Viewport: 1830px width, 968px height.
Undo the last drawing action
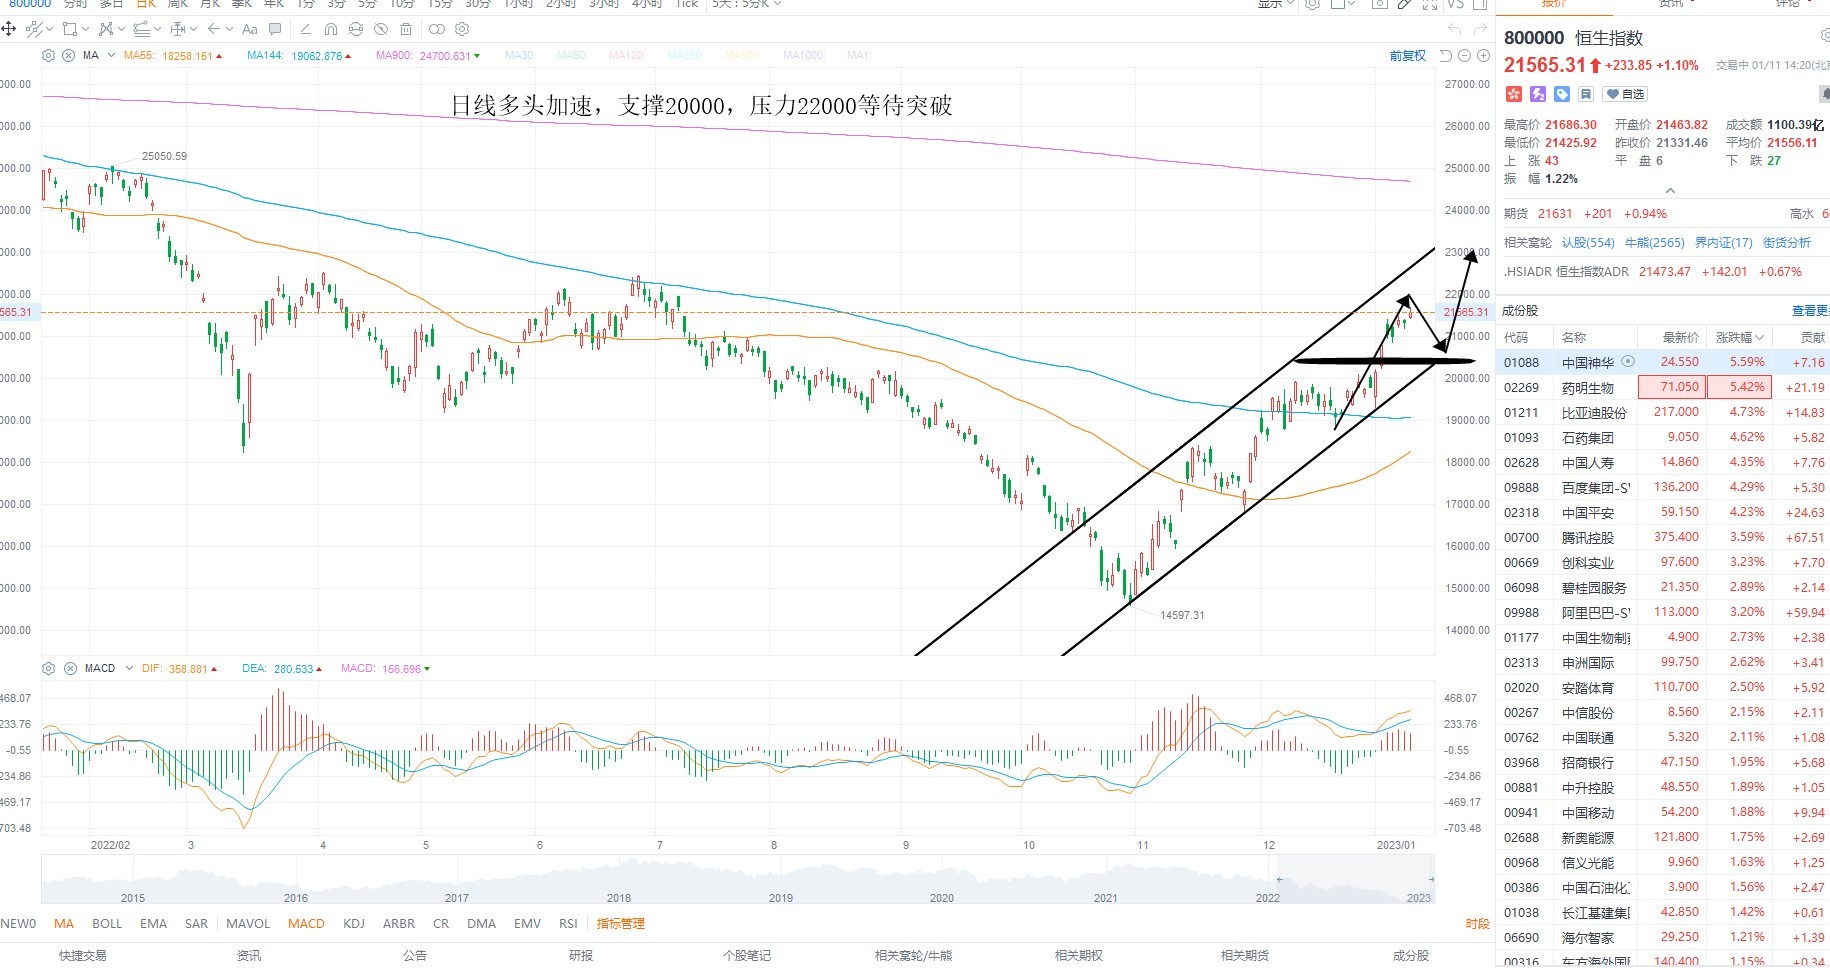coord(1455,29)
